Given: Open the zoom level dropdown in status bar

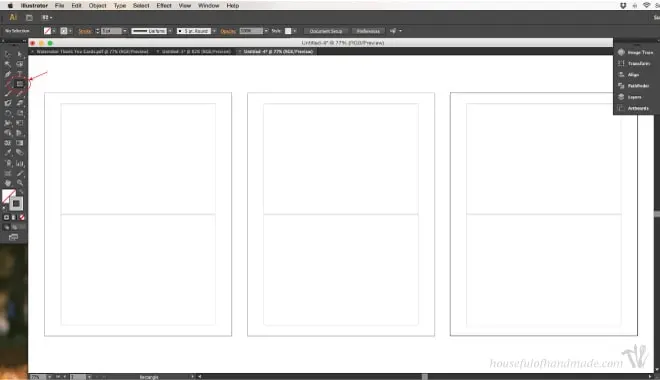Looking at the screenshot, I should pyautogui.click(x=49, y=377).
